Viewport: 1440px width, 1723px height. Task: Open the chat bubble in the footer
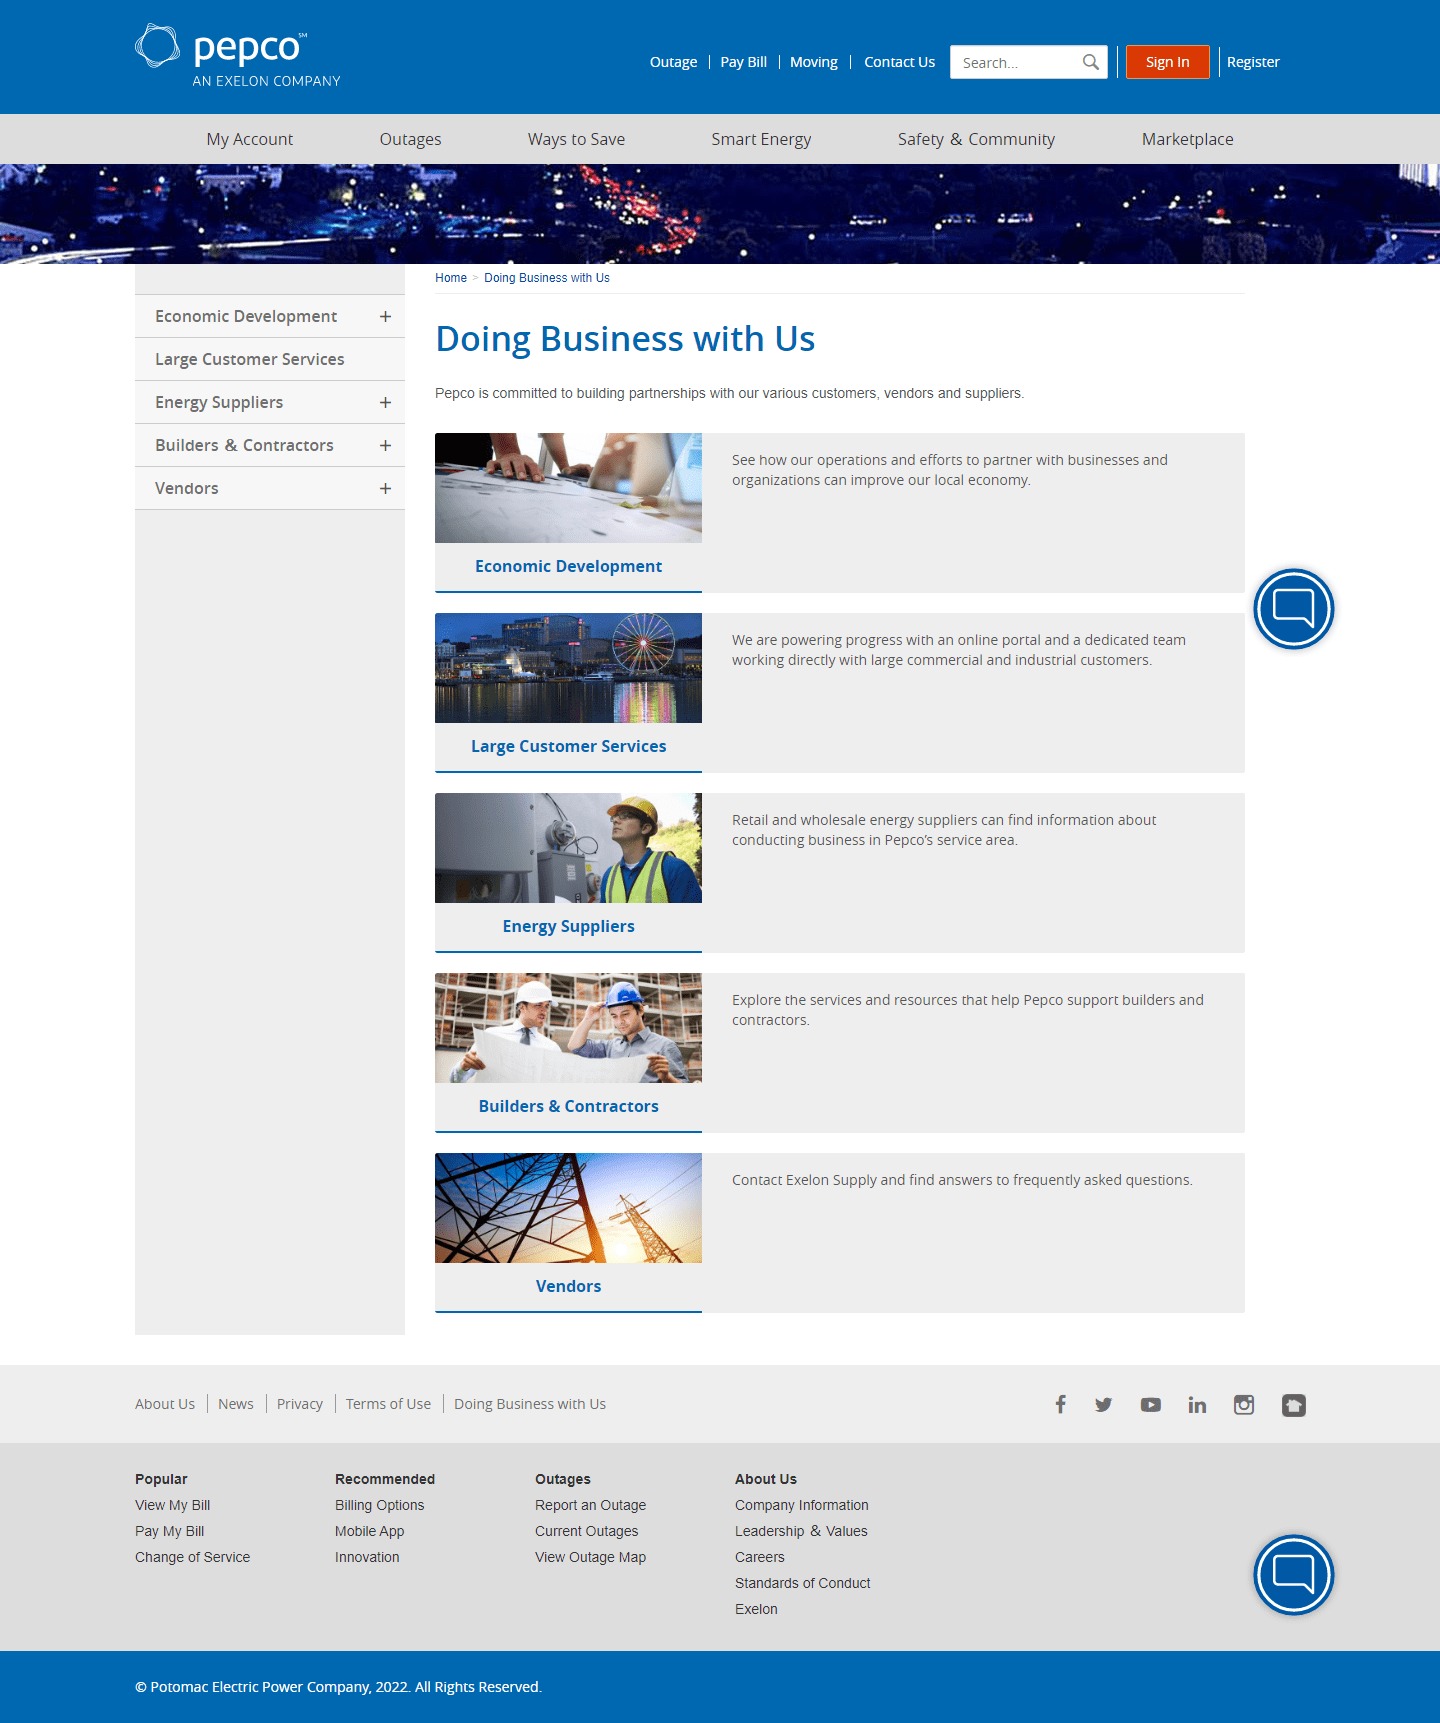click(x=1294, y=1574)
